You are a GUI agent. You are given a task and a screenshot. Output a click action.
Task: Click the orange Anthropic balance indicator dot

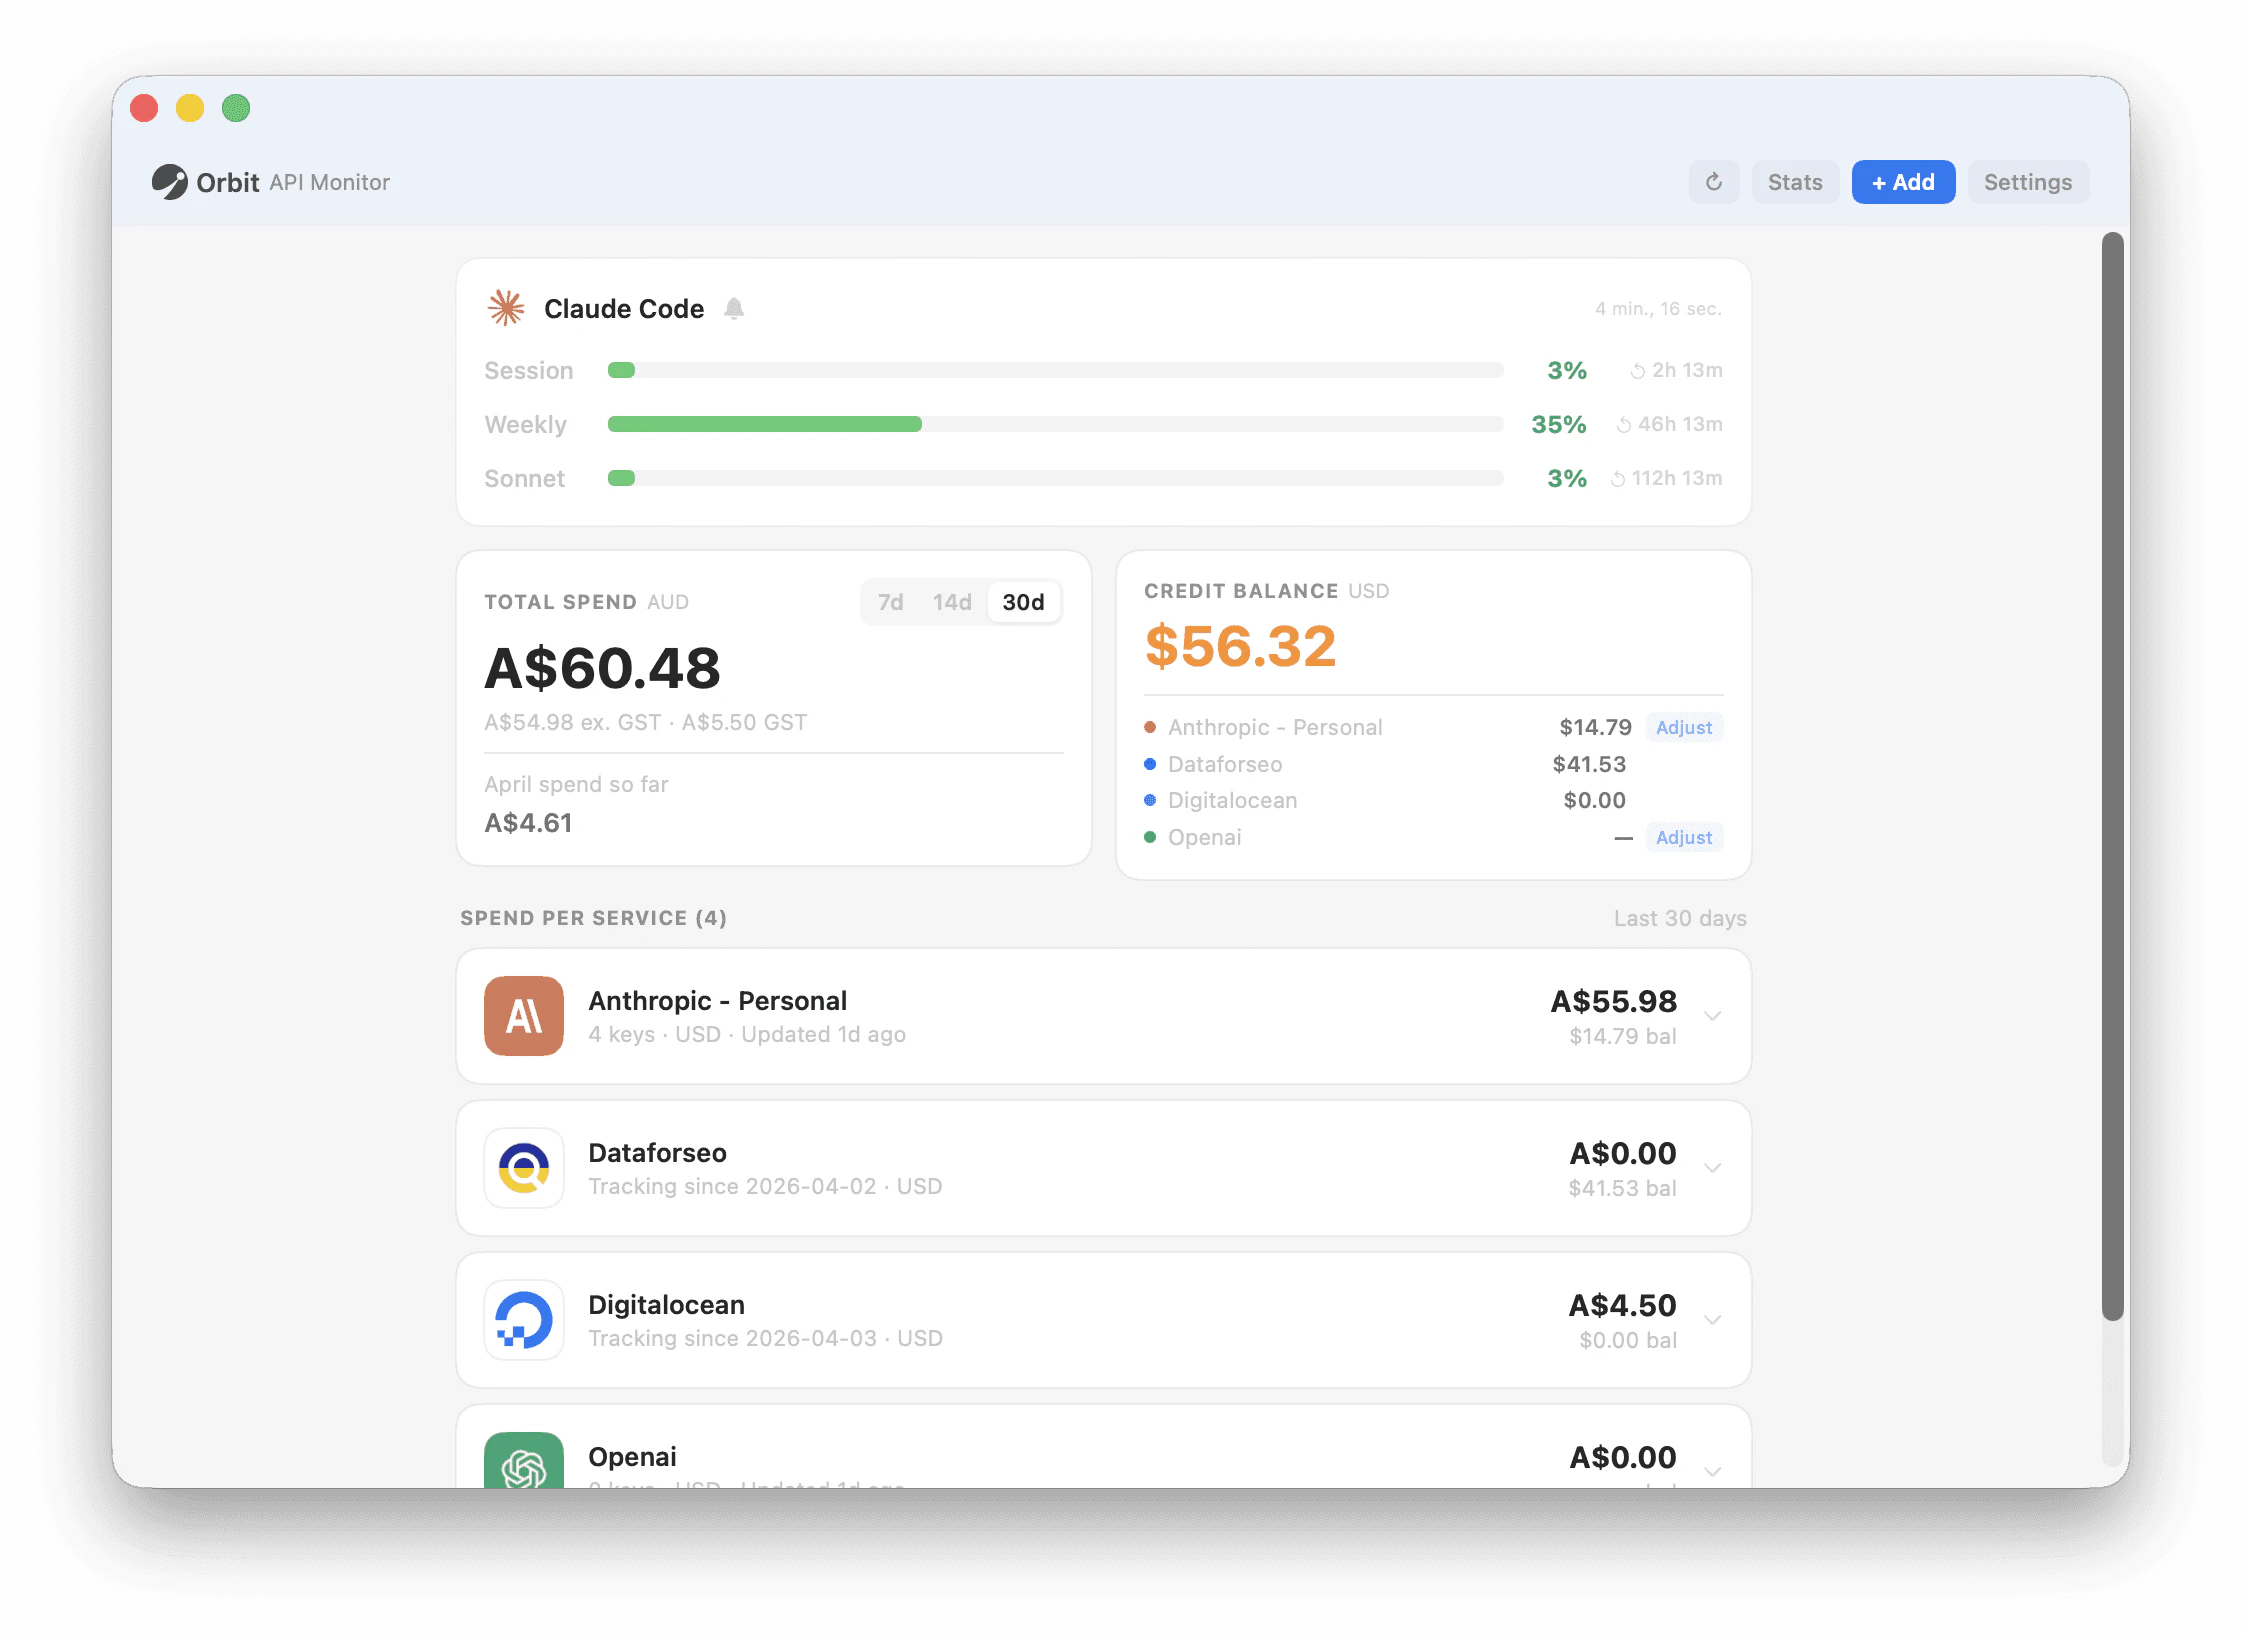click(x=1149, y=727)
